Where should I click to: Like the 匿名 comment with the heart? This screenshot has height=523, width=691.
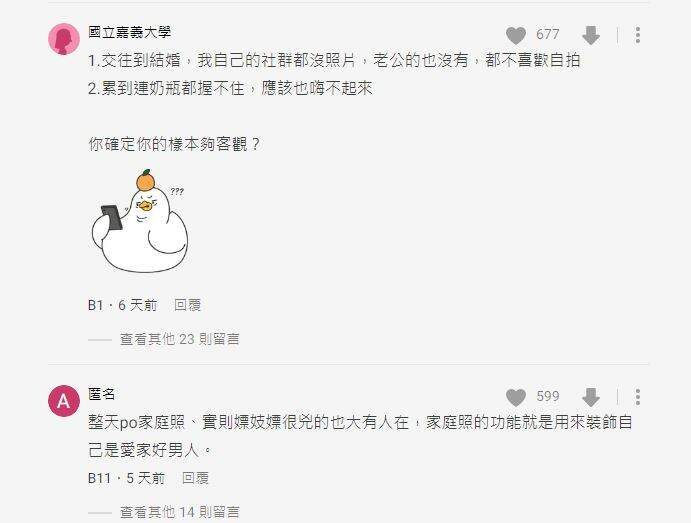516,397
